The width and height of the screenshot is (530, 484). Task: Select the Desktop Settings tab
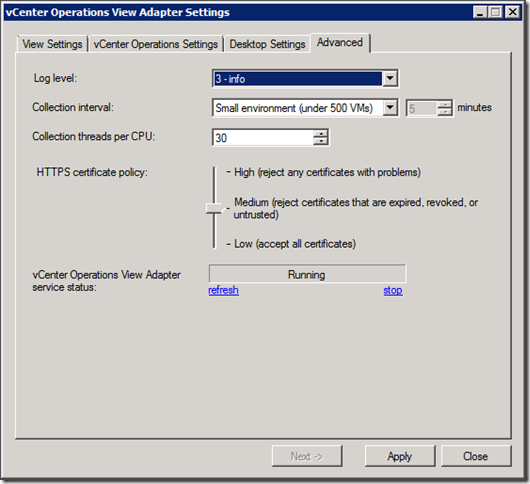[267, 44]
